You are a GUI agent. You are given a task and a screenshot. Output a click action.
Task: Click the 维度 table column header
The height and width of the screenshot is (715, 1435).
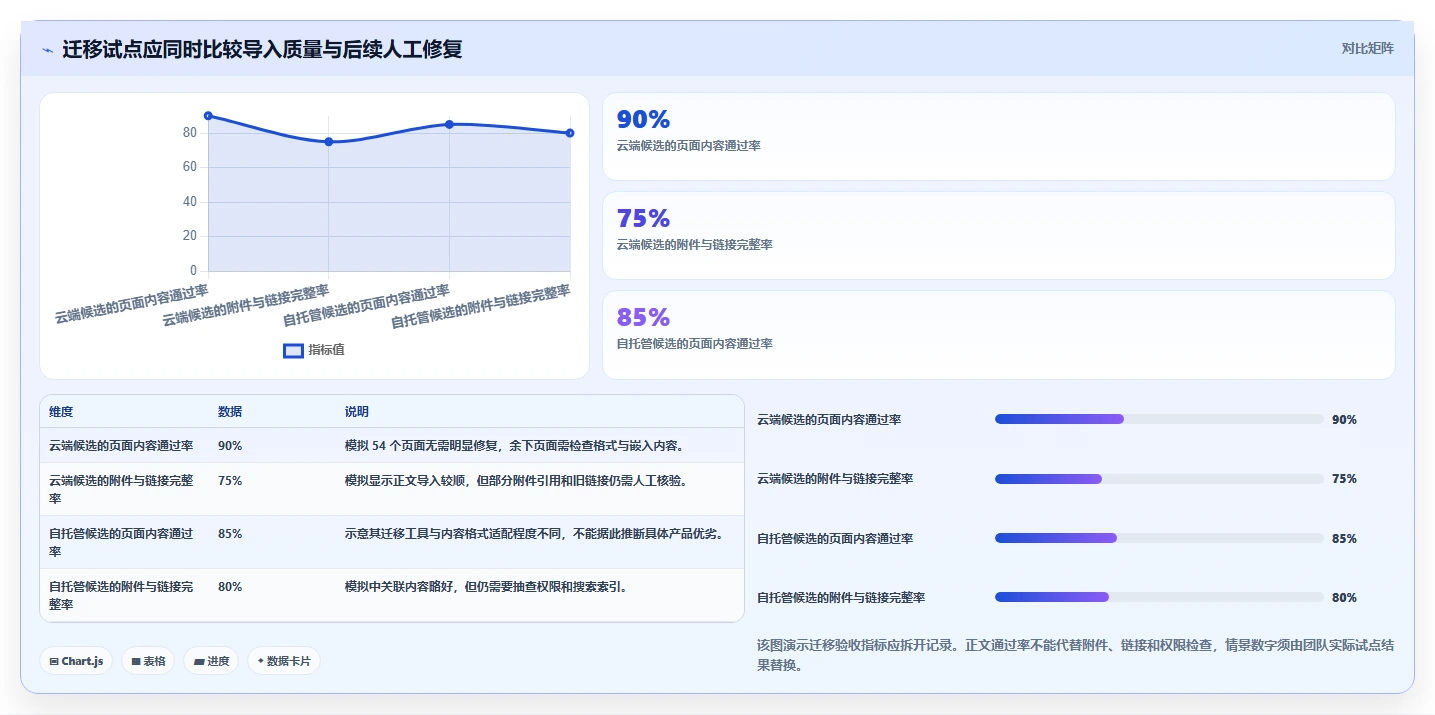pyautogui.click(x=61, y=412)
